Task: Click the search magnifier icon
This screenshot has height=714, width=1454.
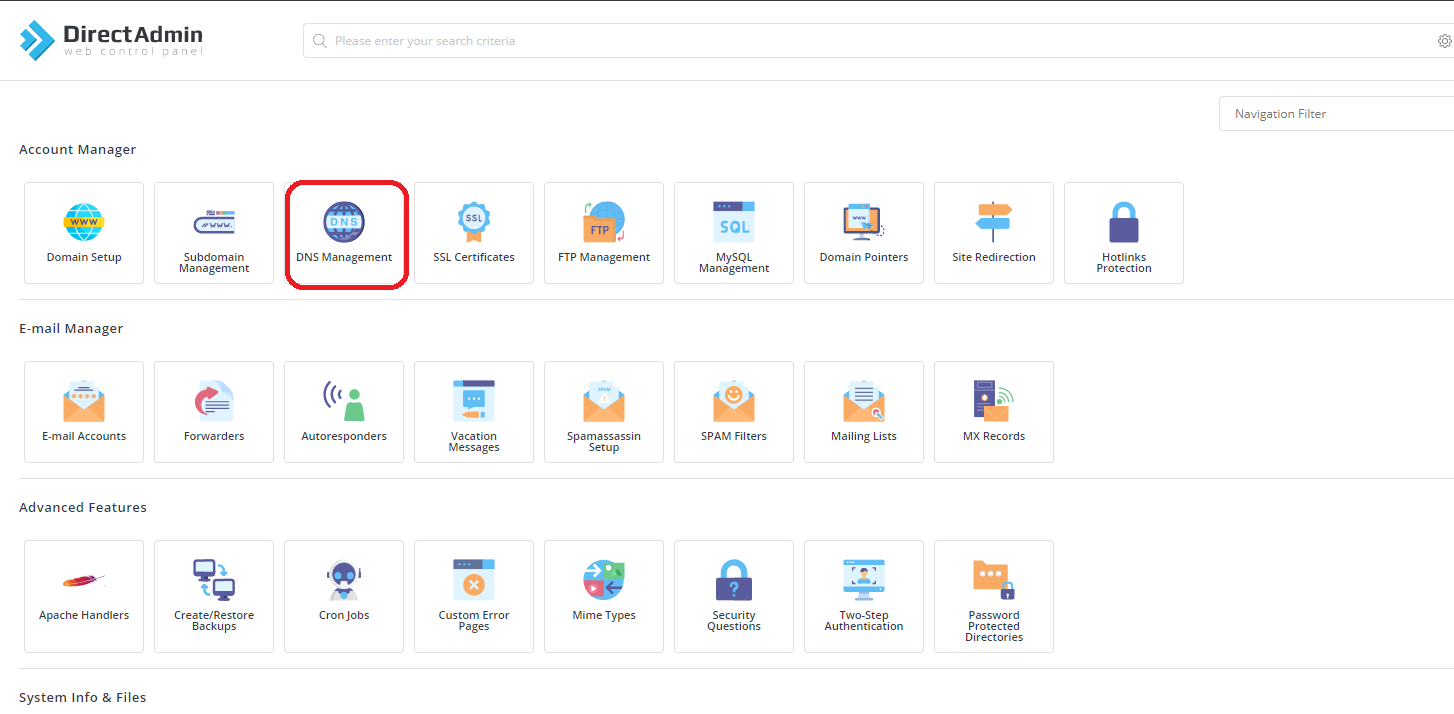Action: click(320, 41)
